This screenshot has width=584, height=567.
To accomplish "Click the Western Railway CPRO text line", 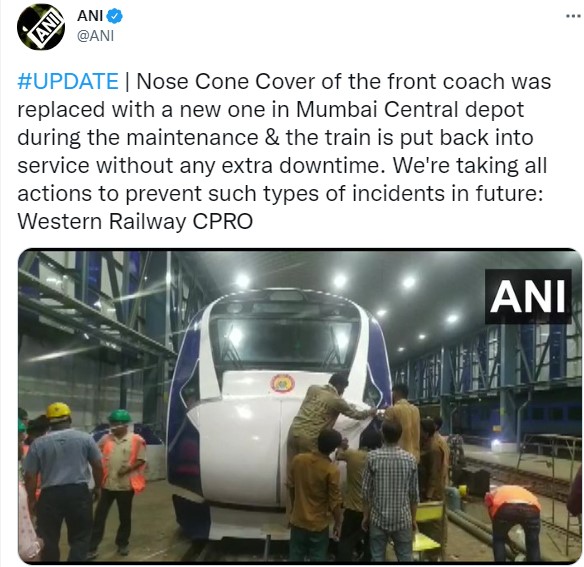I will click(135, 221).
